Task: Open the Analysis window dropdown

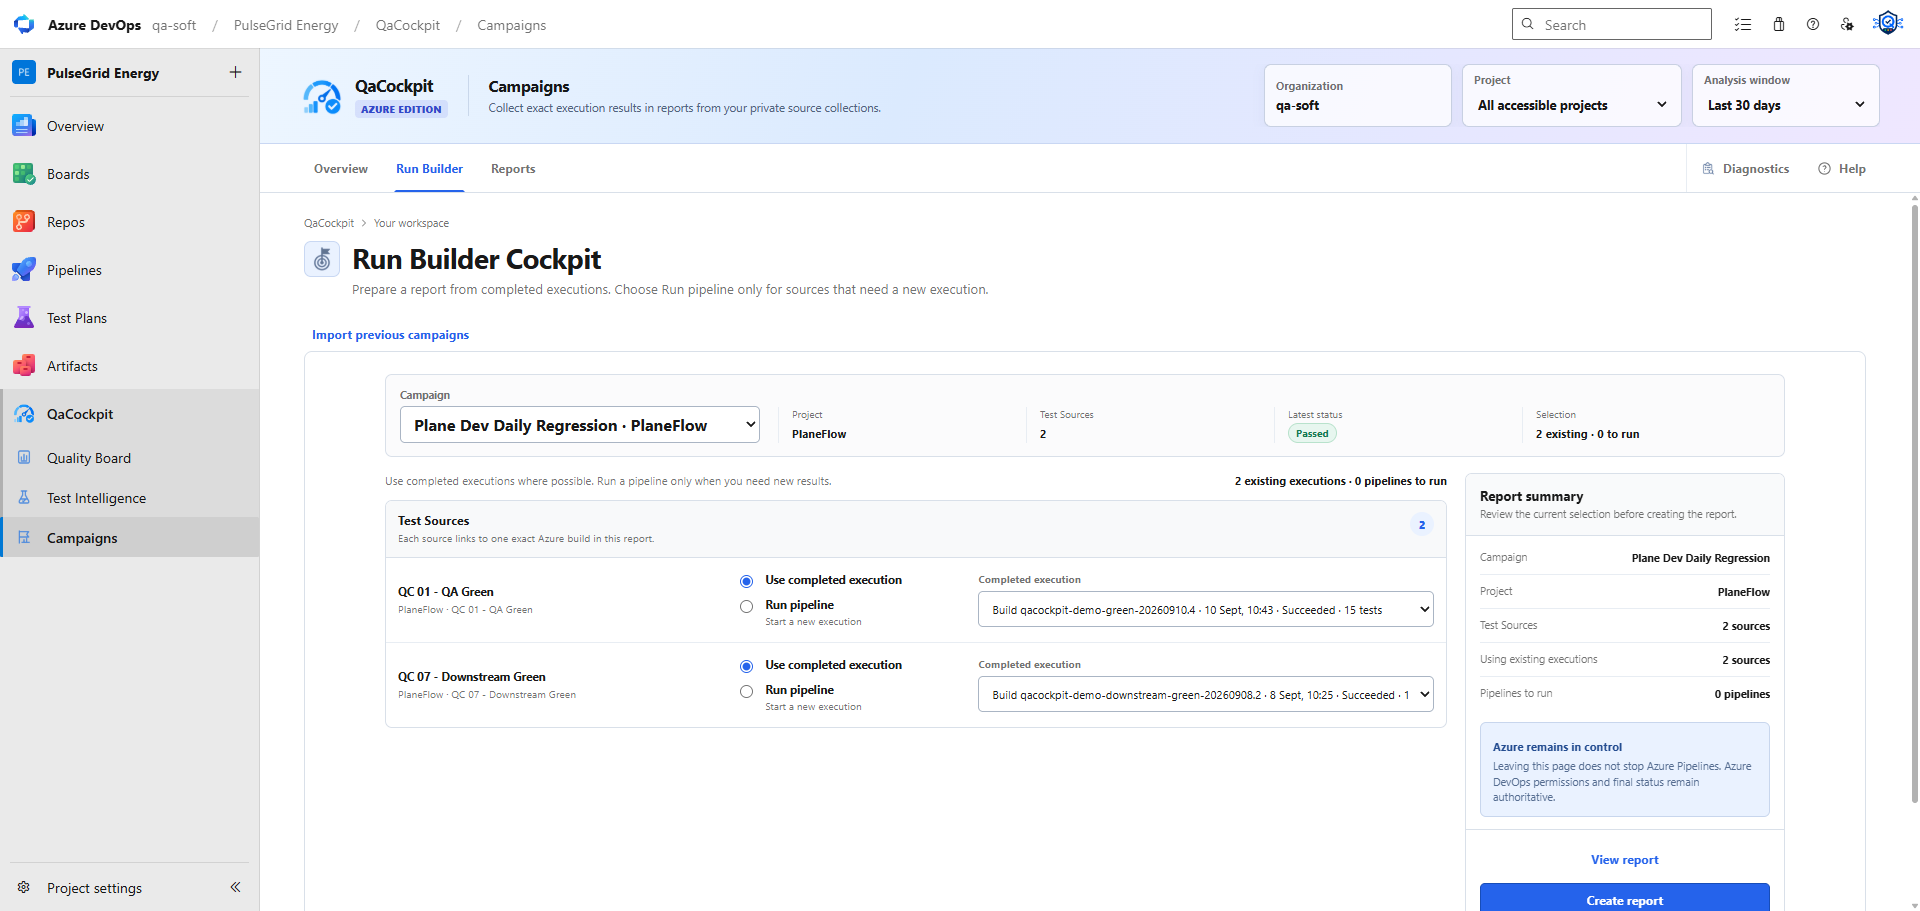Action: click(x=1785, y=95)
